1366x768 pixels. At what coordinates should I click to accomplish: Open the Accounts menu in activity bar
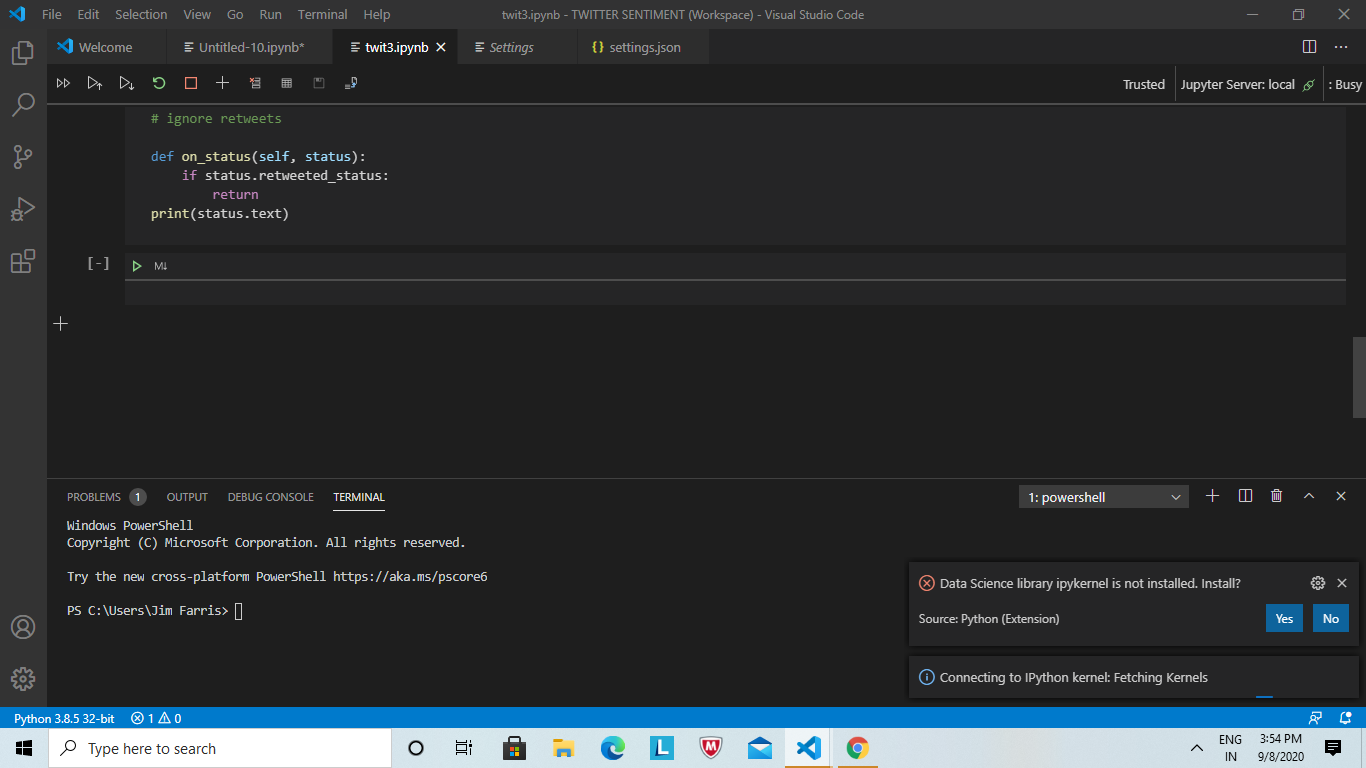23,627
